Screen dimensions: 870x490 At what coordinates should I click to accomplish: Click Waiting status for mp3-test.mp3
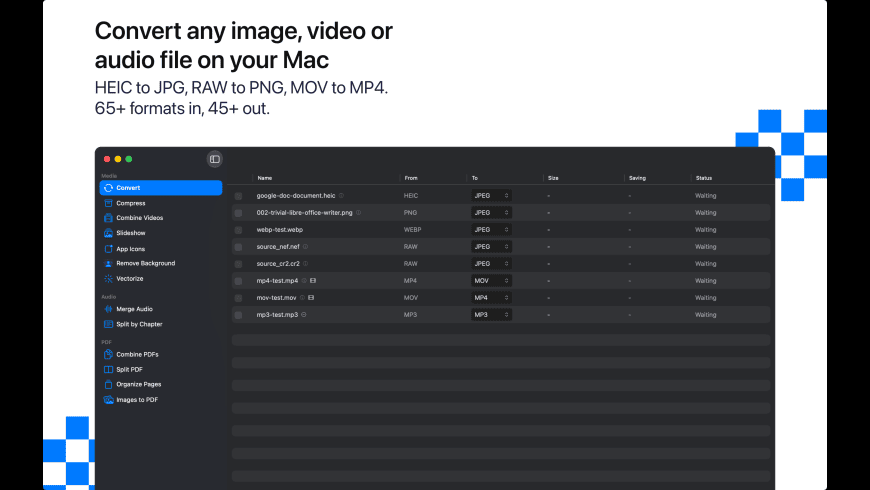(x=706, y=315)
